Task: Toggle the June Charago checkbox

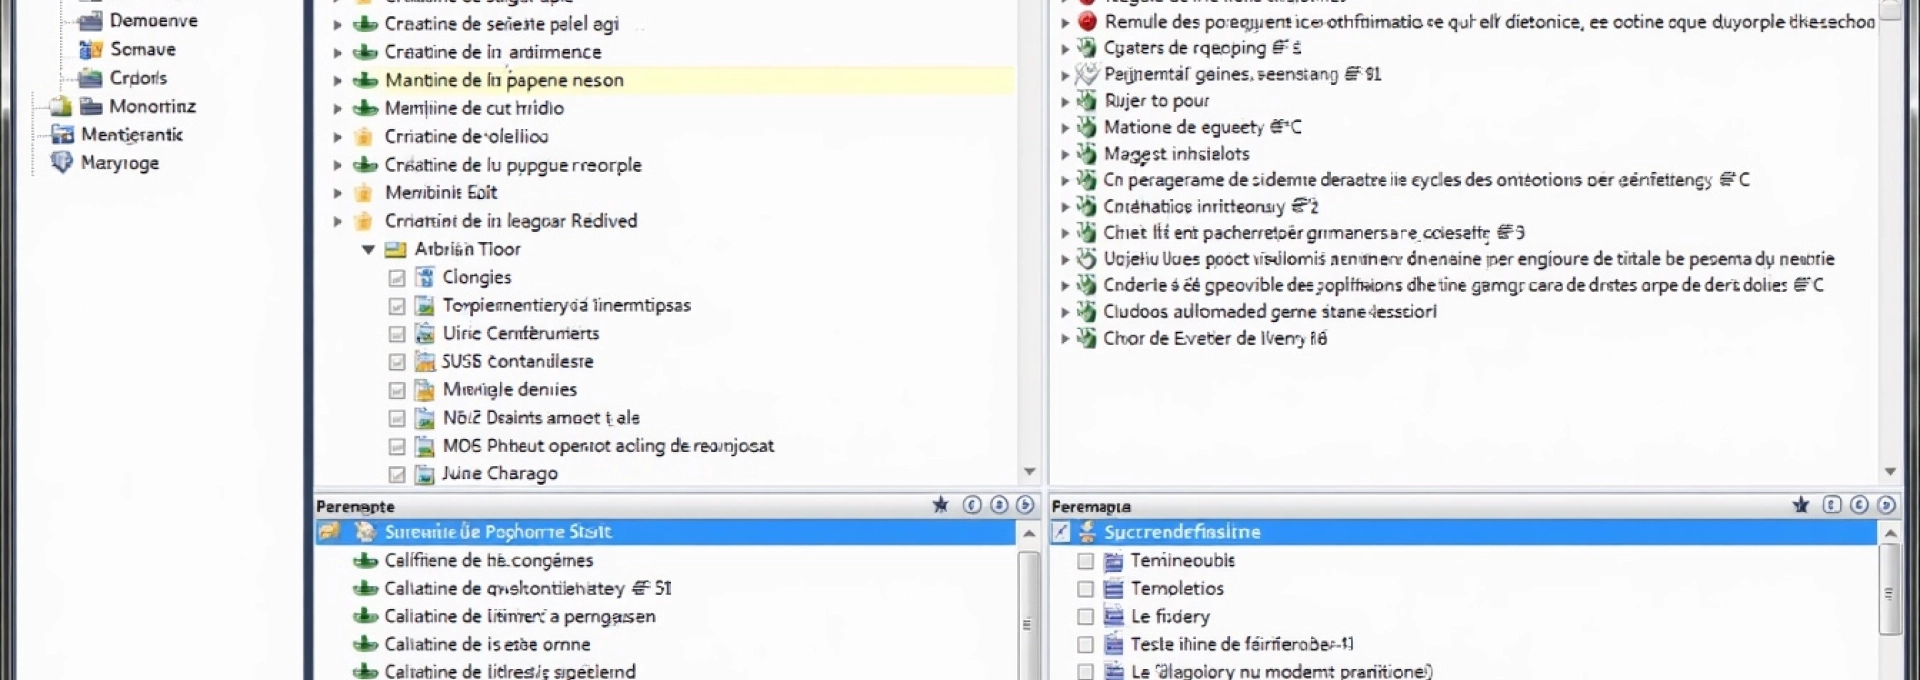Action: coord(397,474)
